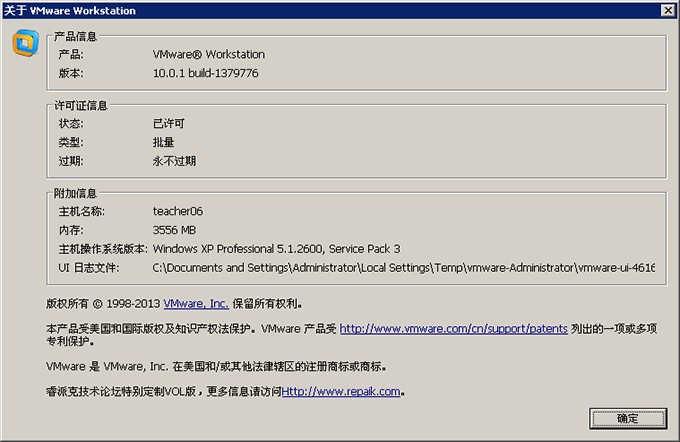Click the UI 日志文件: label
The image size is (680, 442).
click(x=89, y=268)
